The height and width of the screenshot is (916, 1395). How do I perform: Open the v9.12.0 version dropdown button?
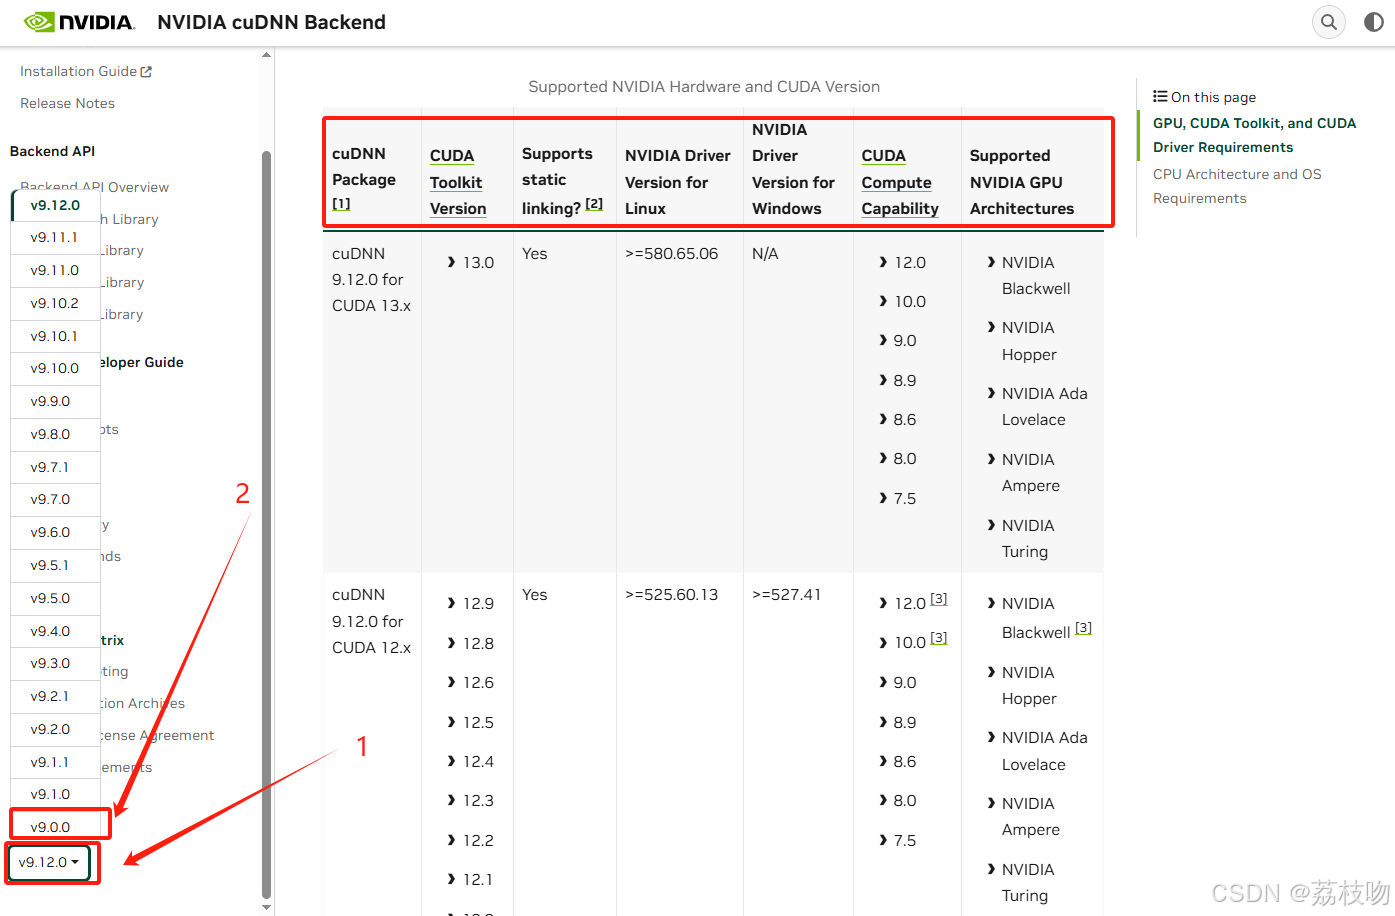[x=48, y=862]
